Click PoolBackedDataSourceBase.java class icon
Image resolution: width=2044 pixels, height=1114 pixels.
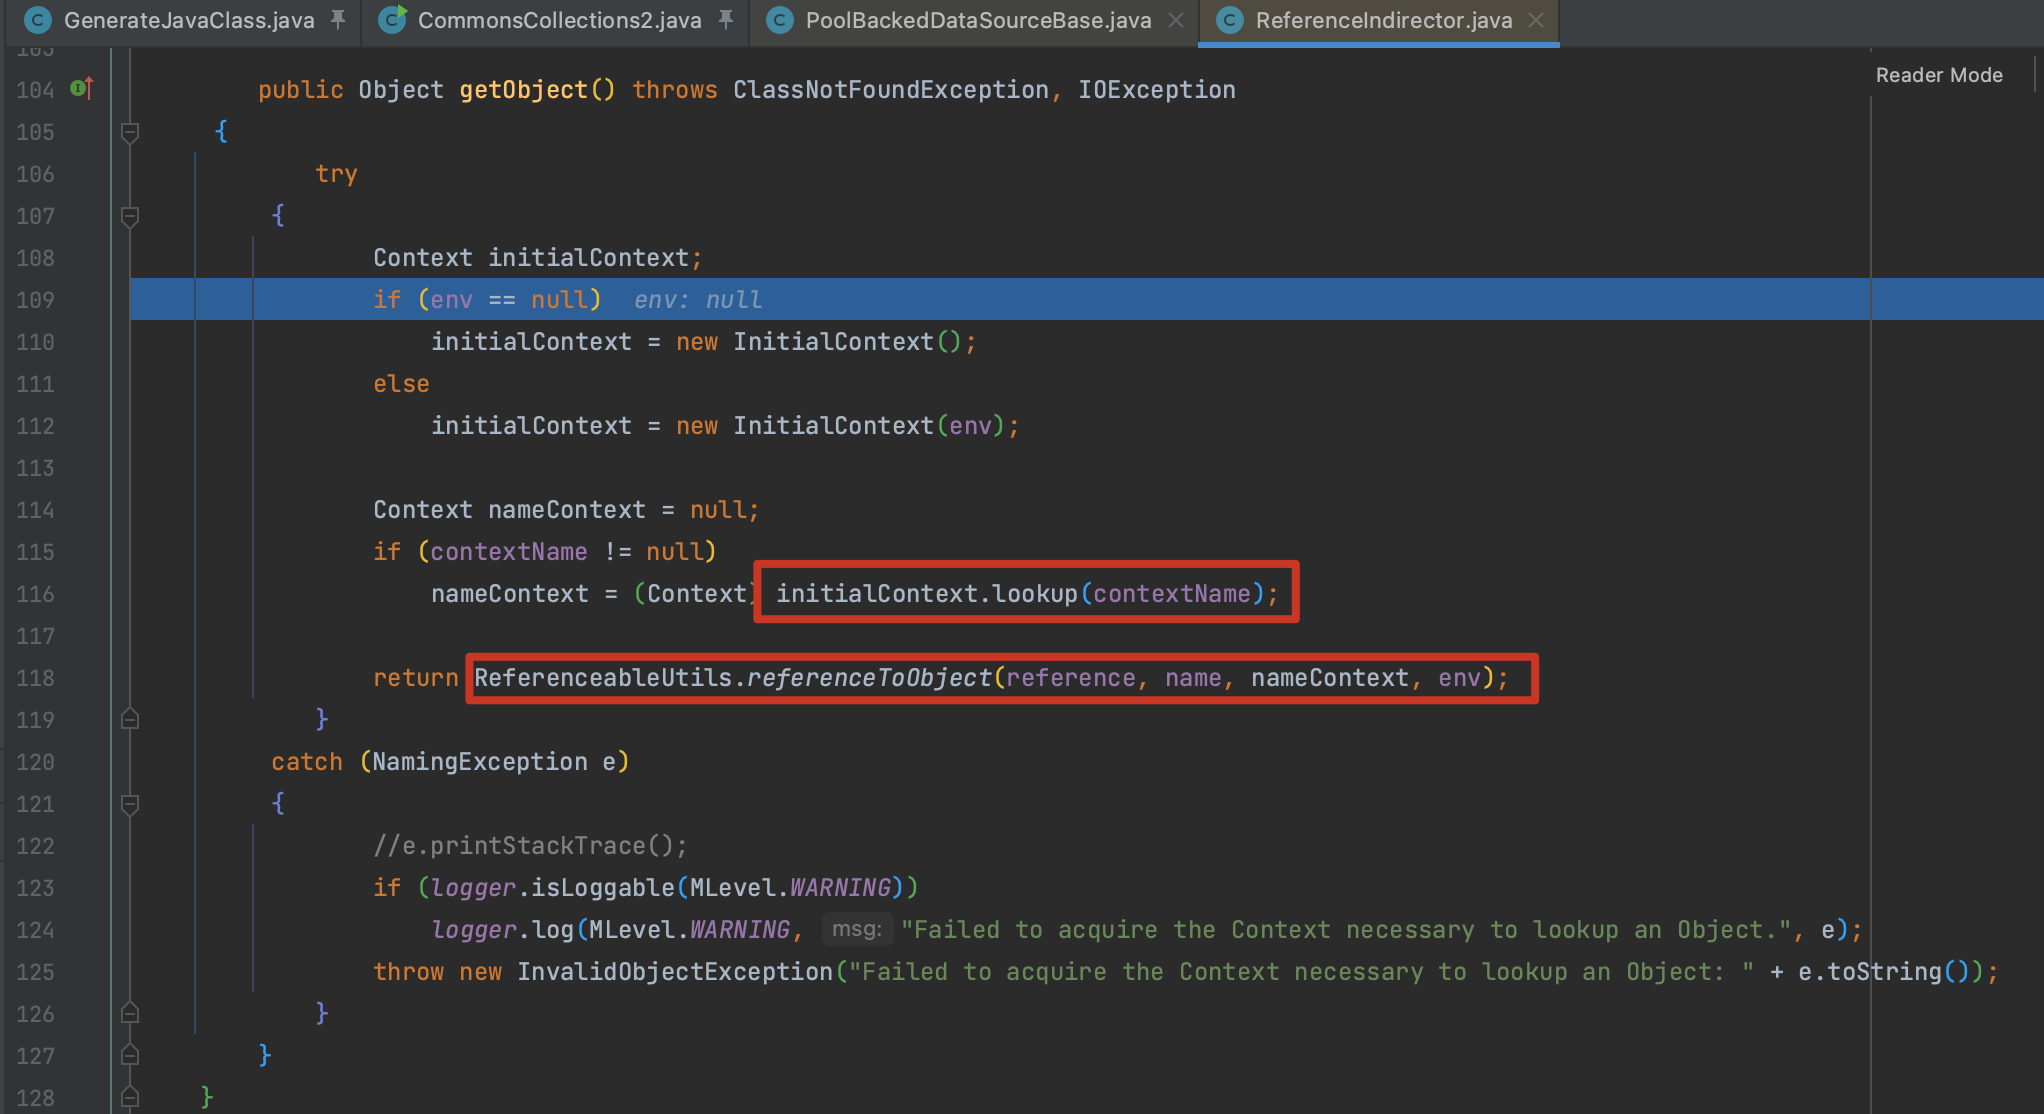point(780,20)
